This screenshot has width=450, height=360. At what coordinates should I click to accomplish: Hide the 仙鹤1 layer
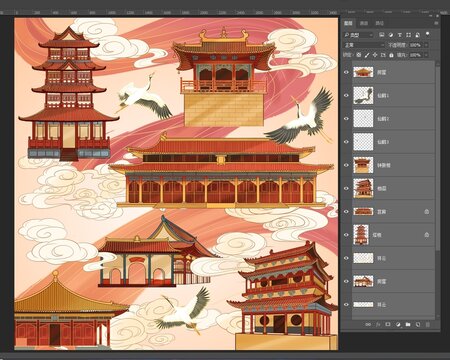point(346,95)
